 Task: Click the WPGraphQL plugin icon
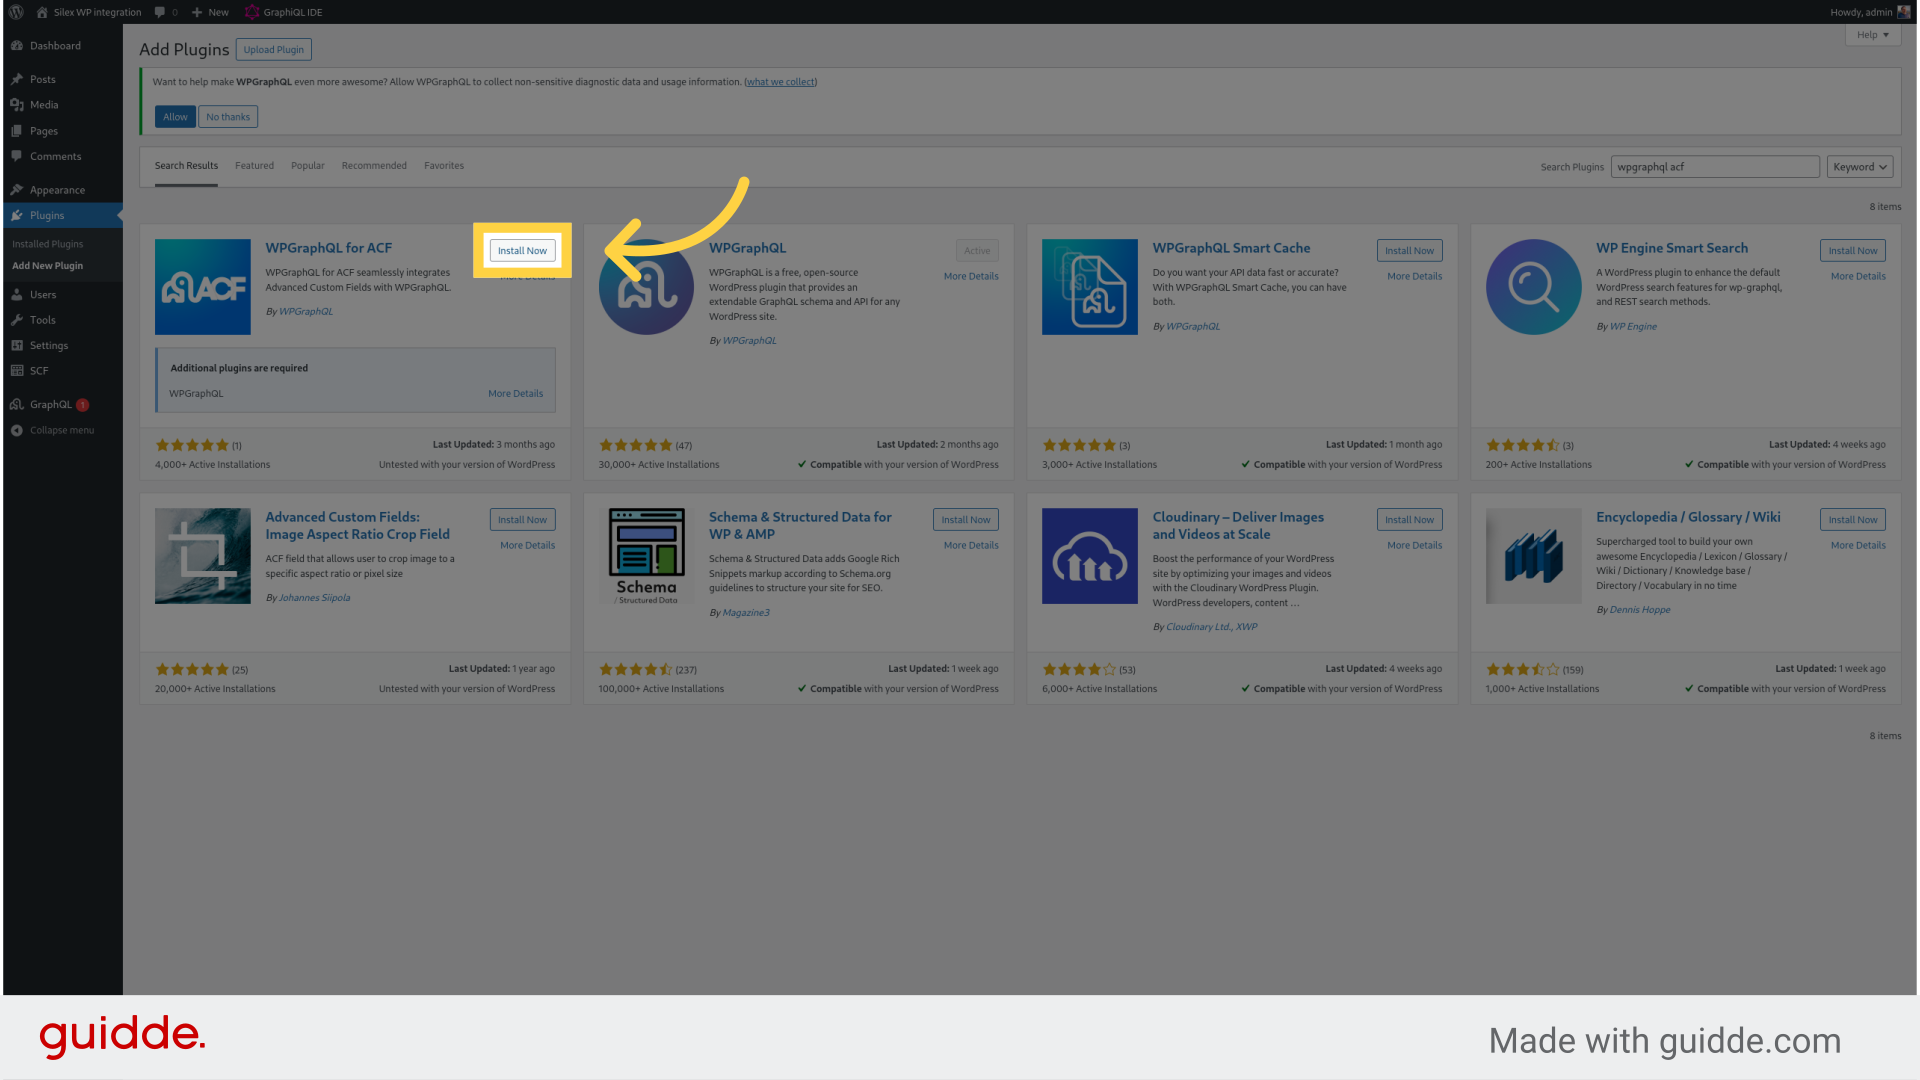pos(644,286)
